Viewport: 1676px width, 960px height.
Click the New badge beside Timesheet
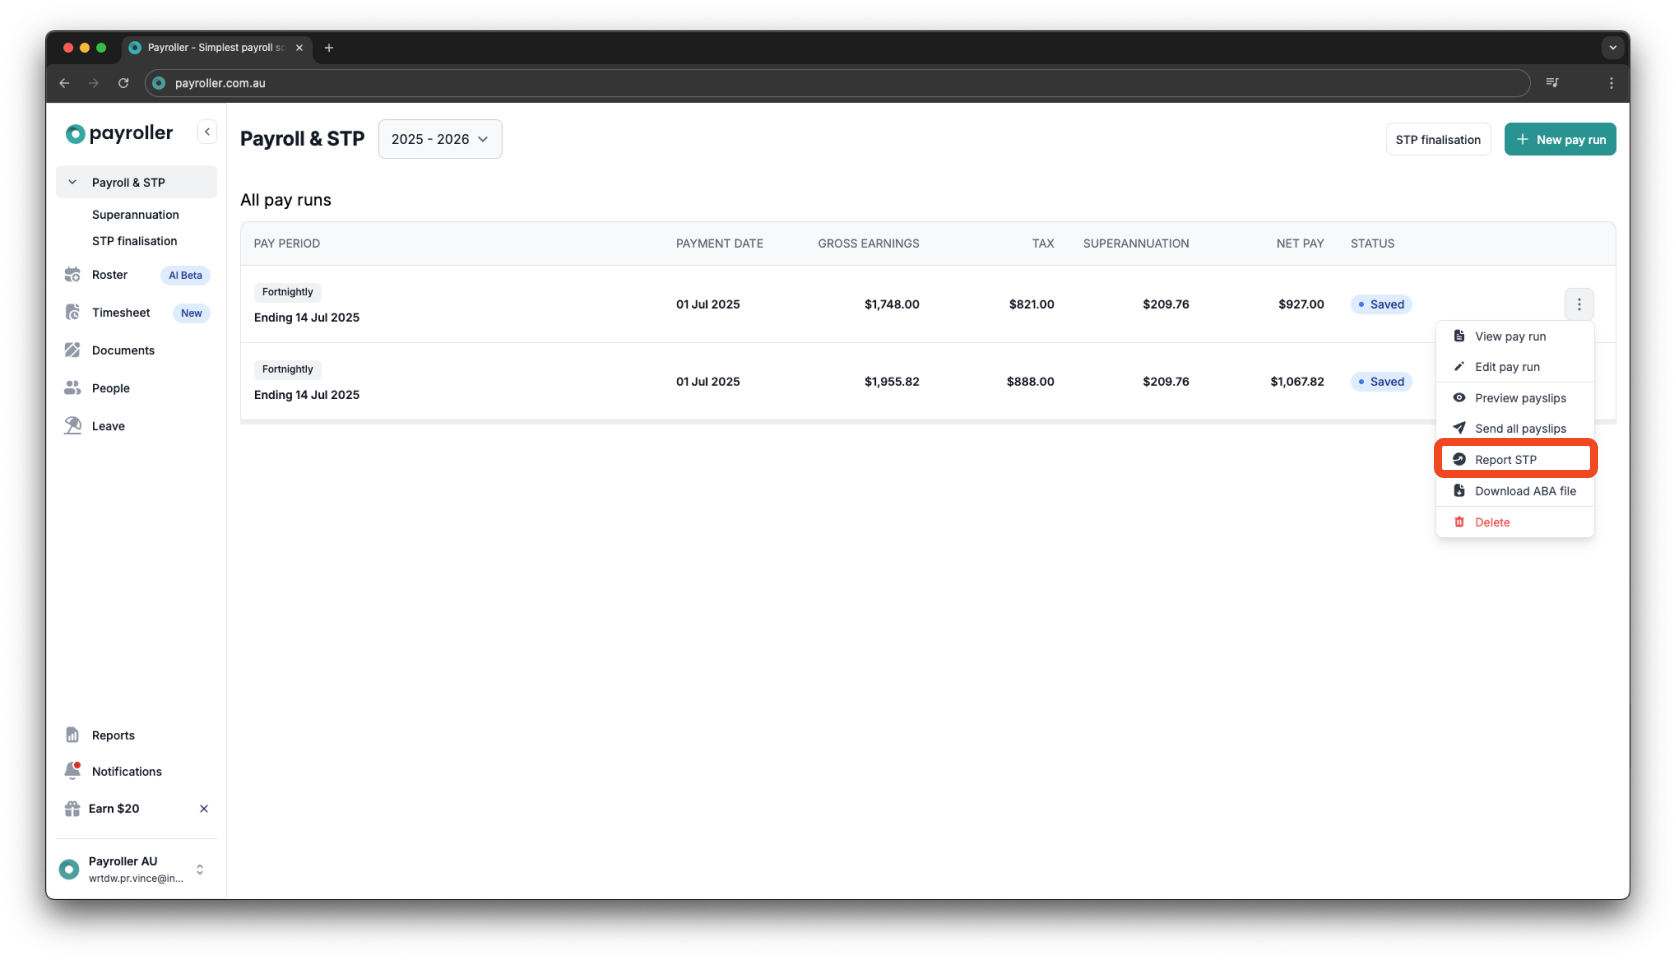(x=191, y=313)
